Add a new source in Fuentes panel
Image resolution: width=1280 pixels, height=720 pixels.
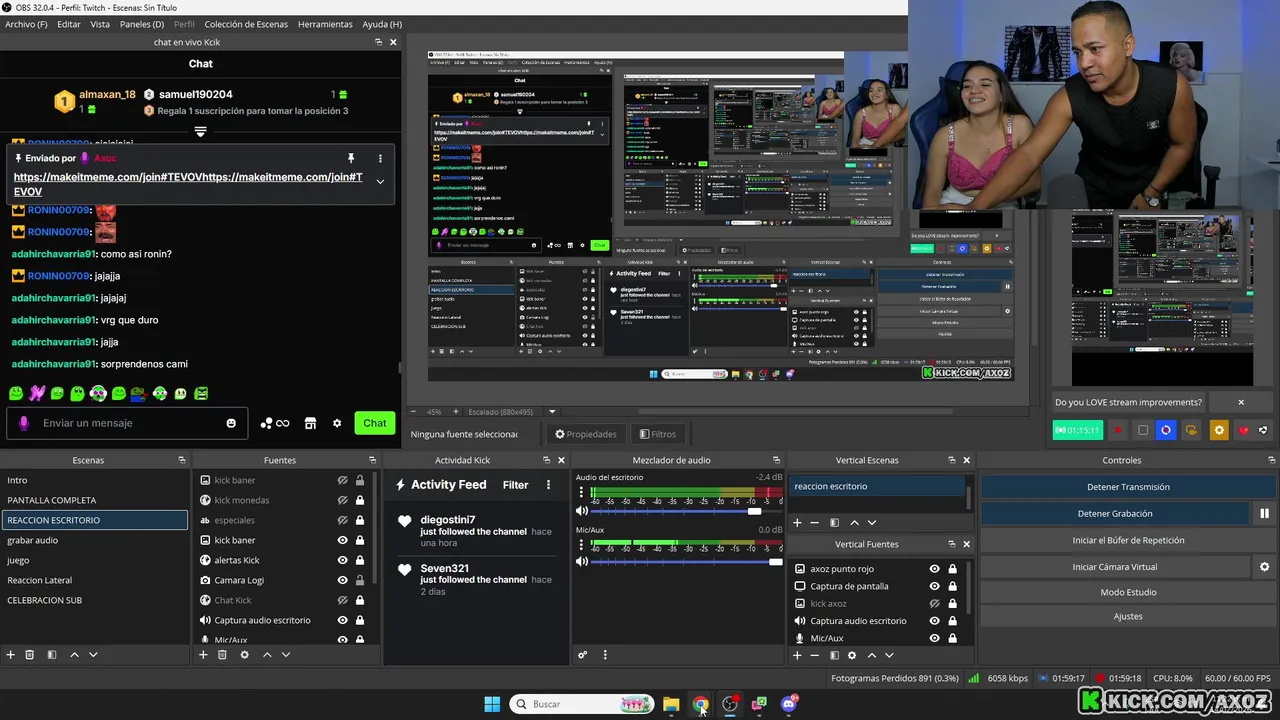pos(203,655)
